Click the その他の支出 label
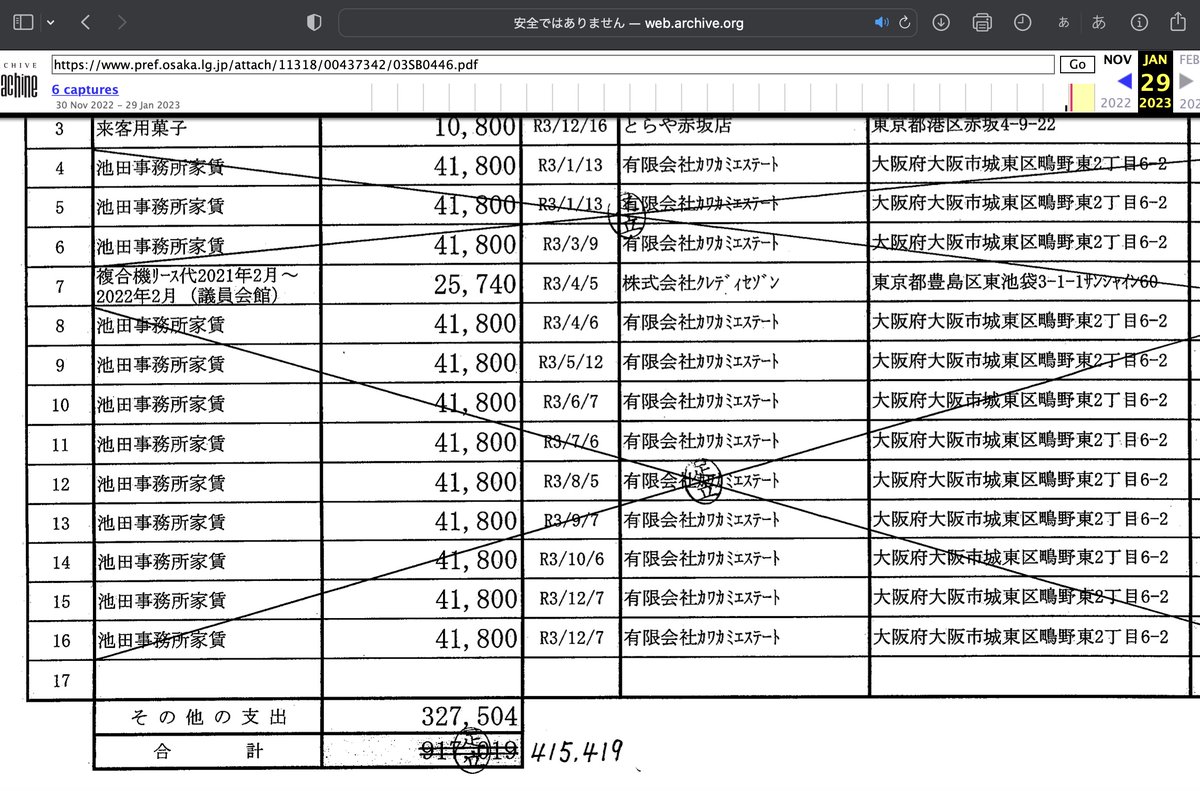Image resolution: width=1200 pixels, height=791 pixels. pos(208,718)
